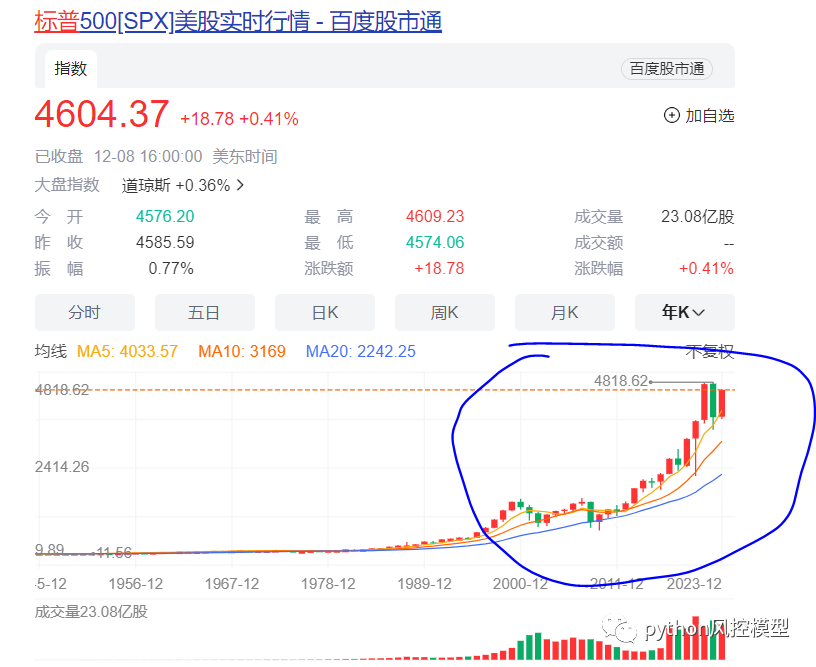Click the 成交量23.08亿股 volume chart label
816x667 pixels.
(91, 611)
